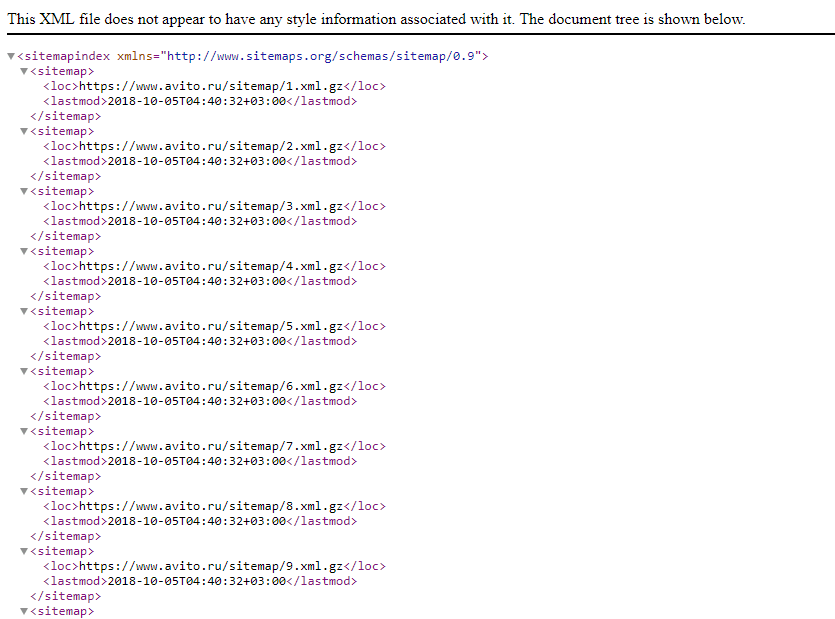Click lastmod date under 7.xml.gz
Viewport: 835px width, 619px height.
pyautogui.click(x=197, y=461)
